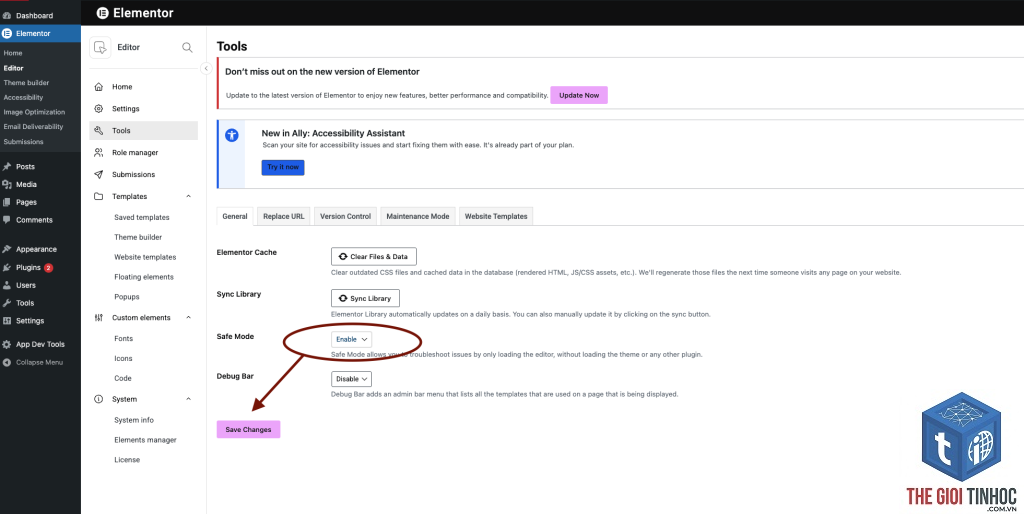Open Home in the WordPress sidebar submenu
Image resolution: width=1024 pixels, height=514 pixels.
pyautogui.click(x=13, y=53)
